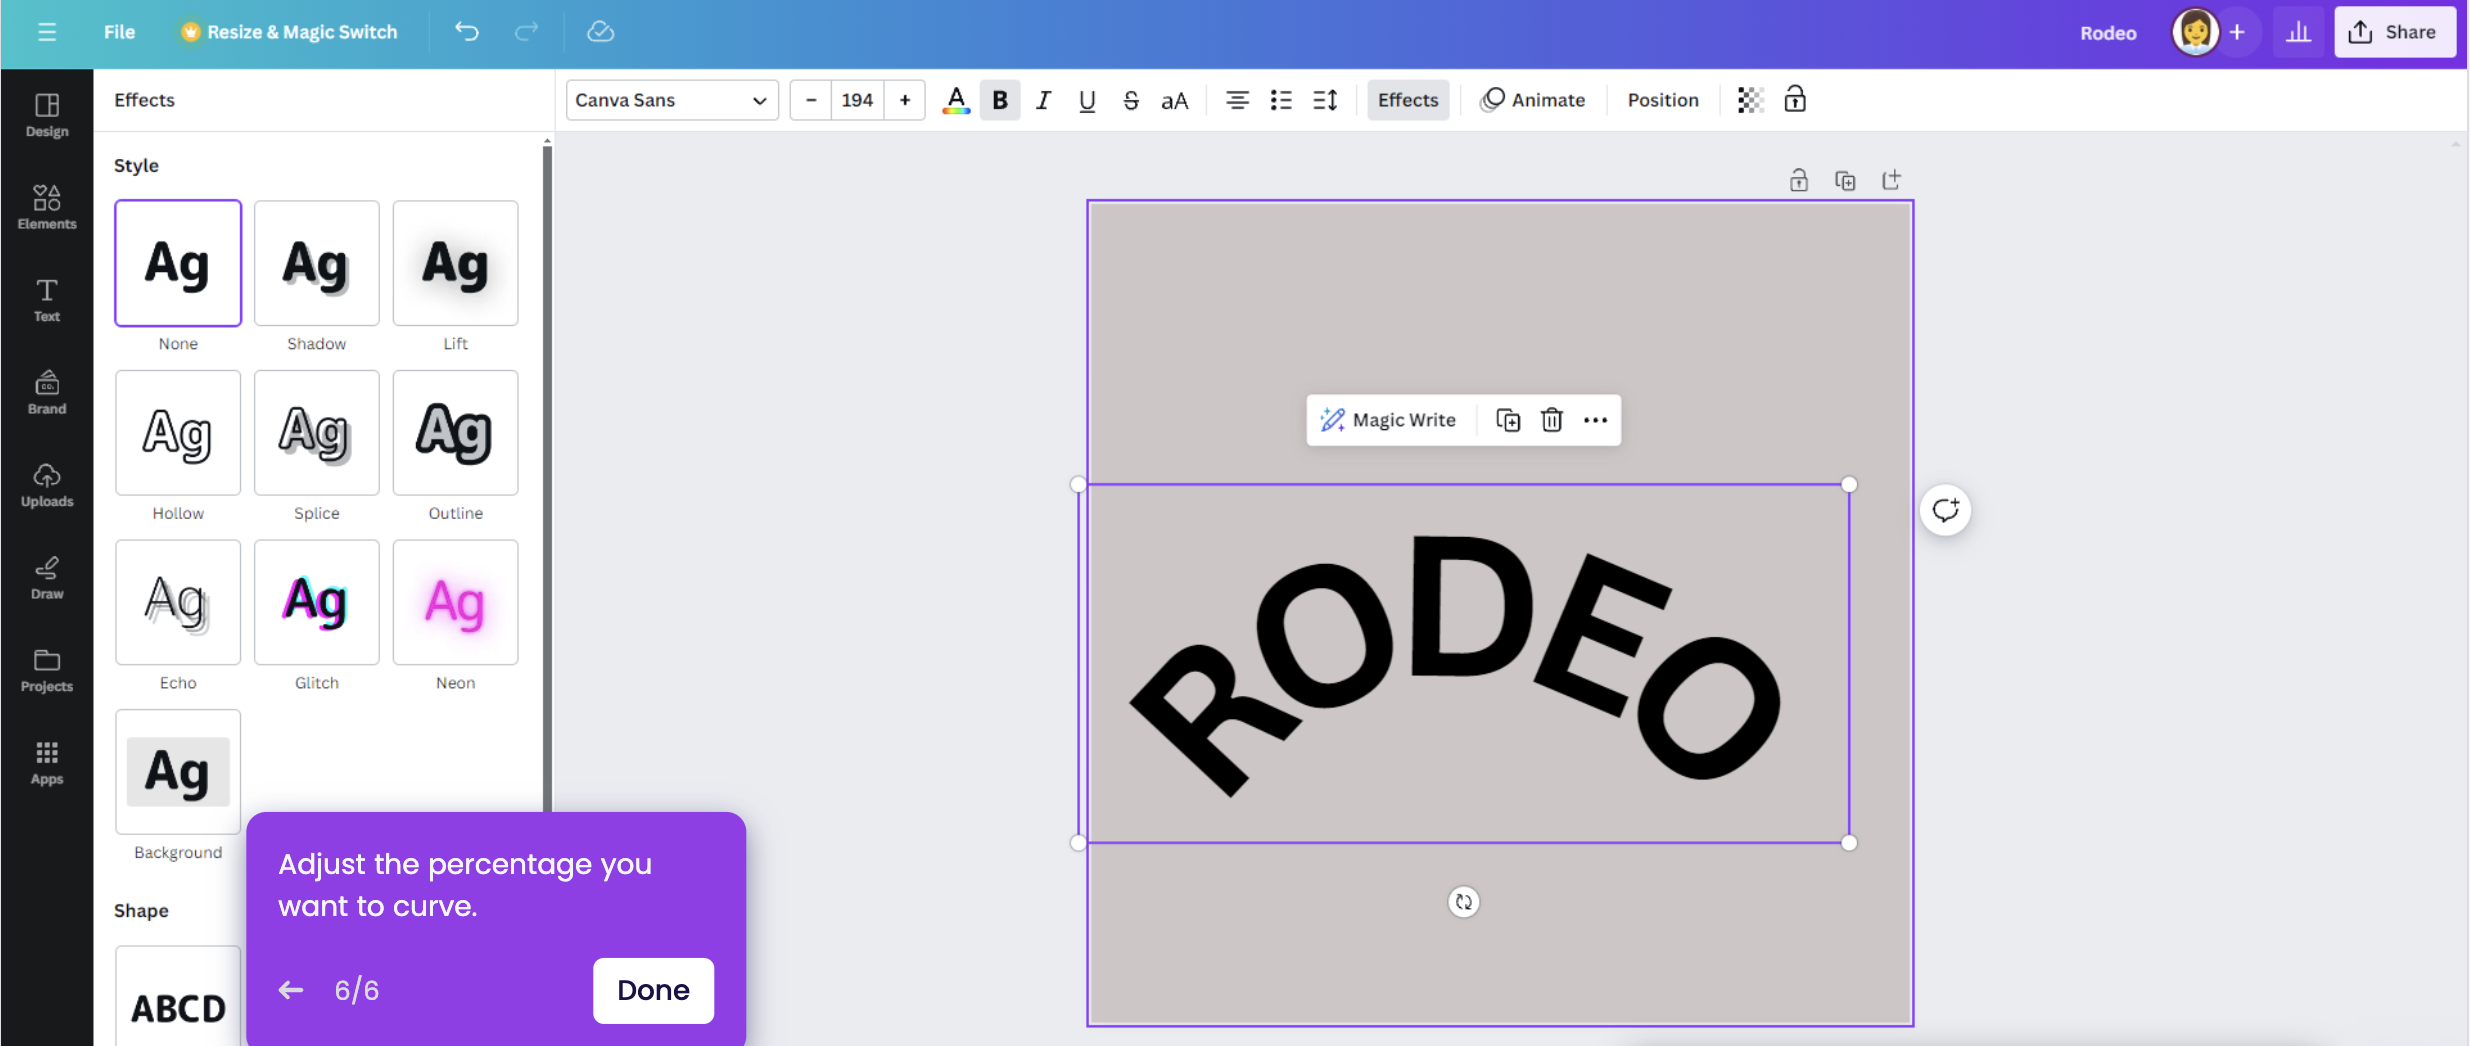This screenshot has height=1046, width=2470.
Task: Open the Uploads panel
Action: 46,487
